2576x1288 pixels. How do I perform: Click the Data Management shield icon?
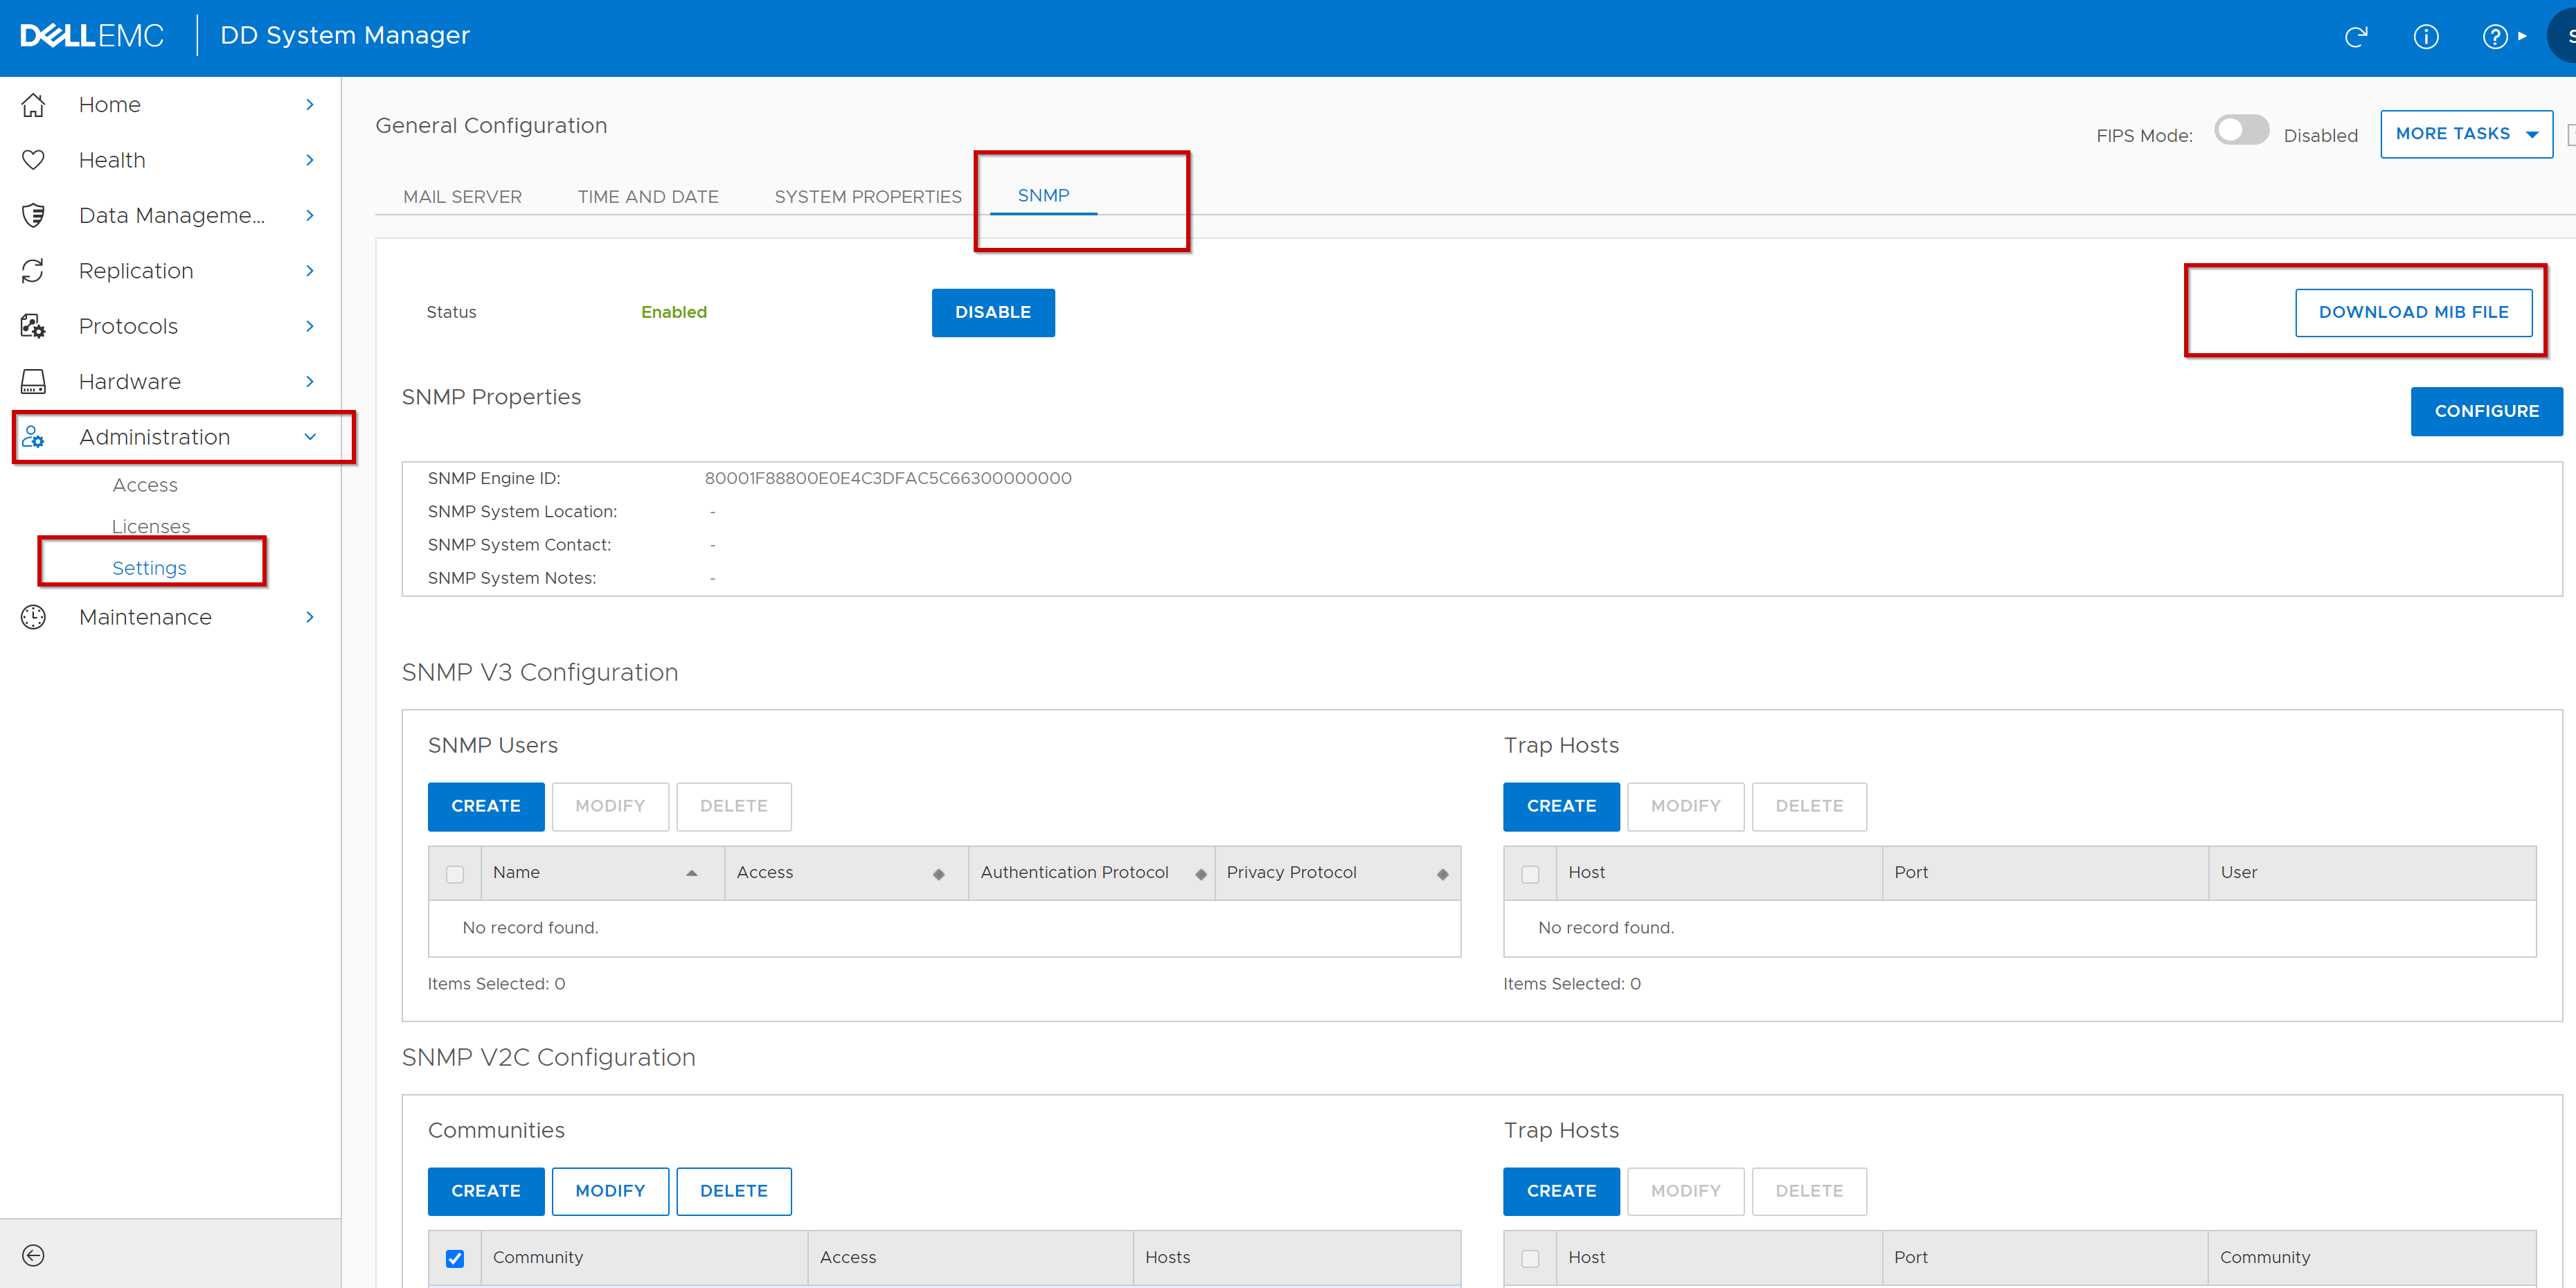click(33, 215)
